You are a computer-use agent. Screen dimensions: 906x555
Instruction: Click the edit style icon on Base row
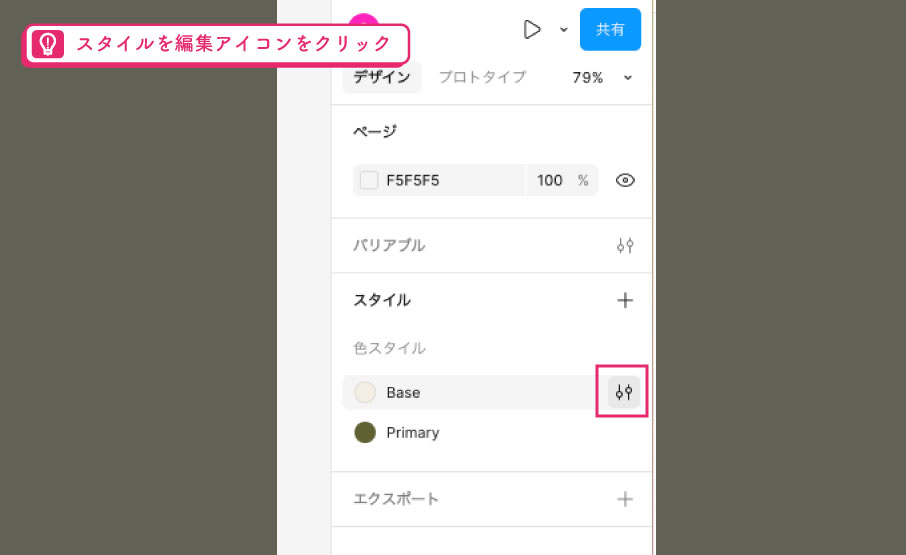pyautogui.click(x=623, y=393)
